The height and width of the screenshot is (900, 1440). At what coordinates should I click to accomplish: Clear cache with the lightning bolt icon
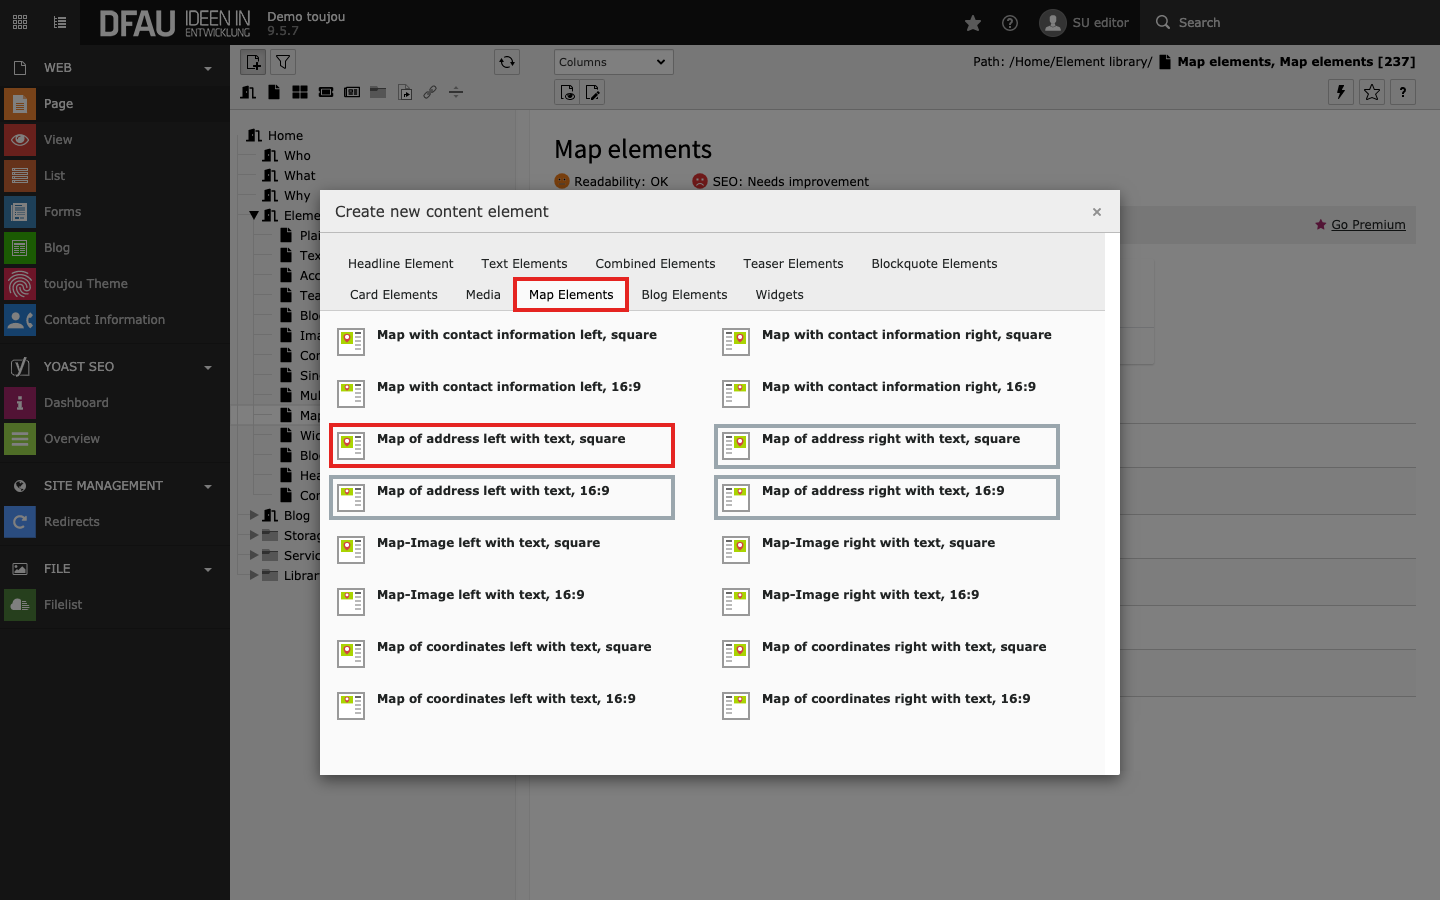tap(1341, 92)
